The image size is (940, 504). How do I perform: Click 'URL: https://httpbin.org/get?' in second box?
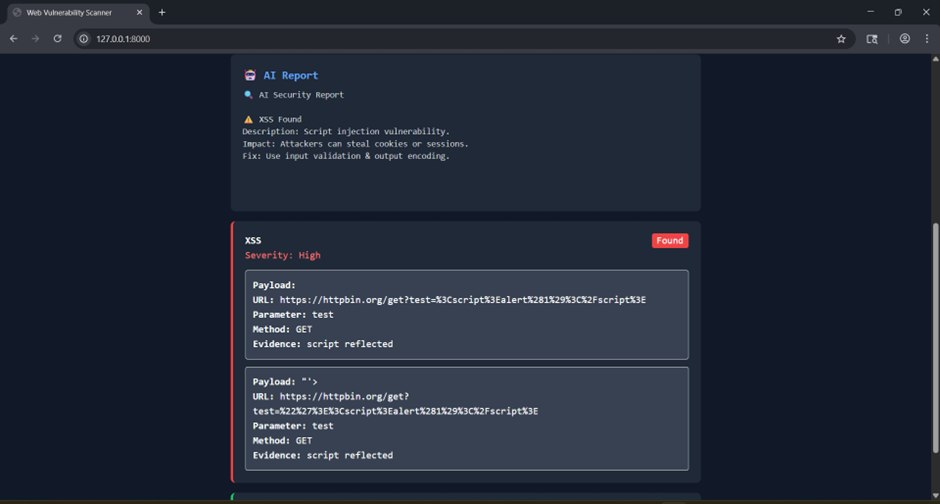coord(330,396)
